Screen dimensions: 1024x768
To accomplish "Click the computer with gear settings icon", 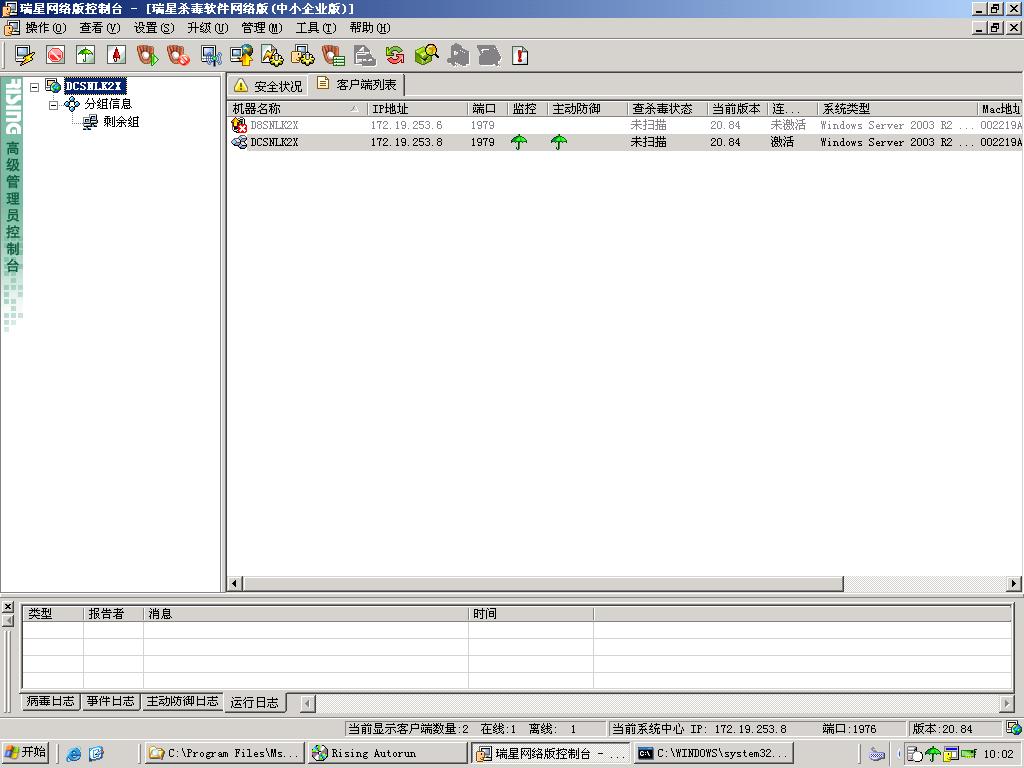I will coord(302,56).
